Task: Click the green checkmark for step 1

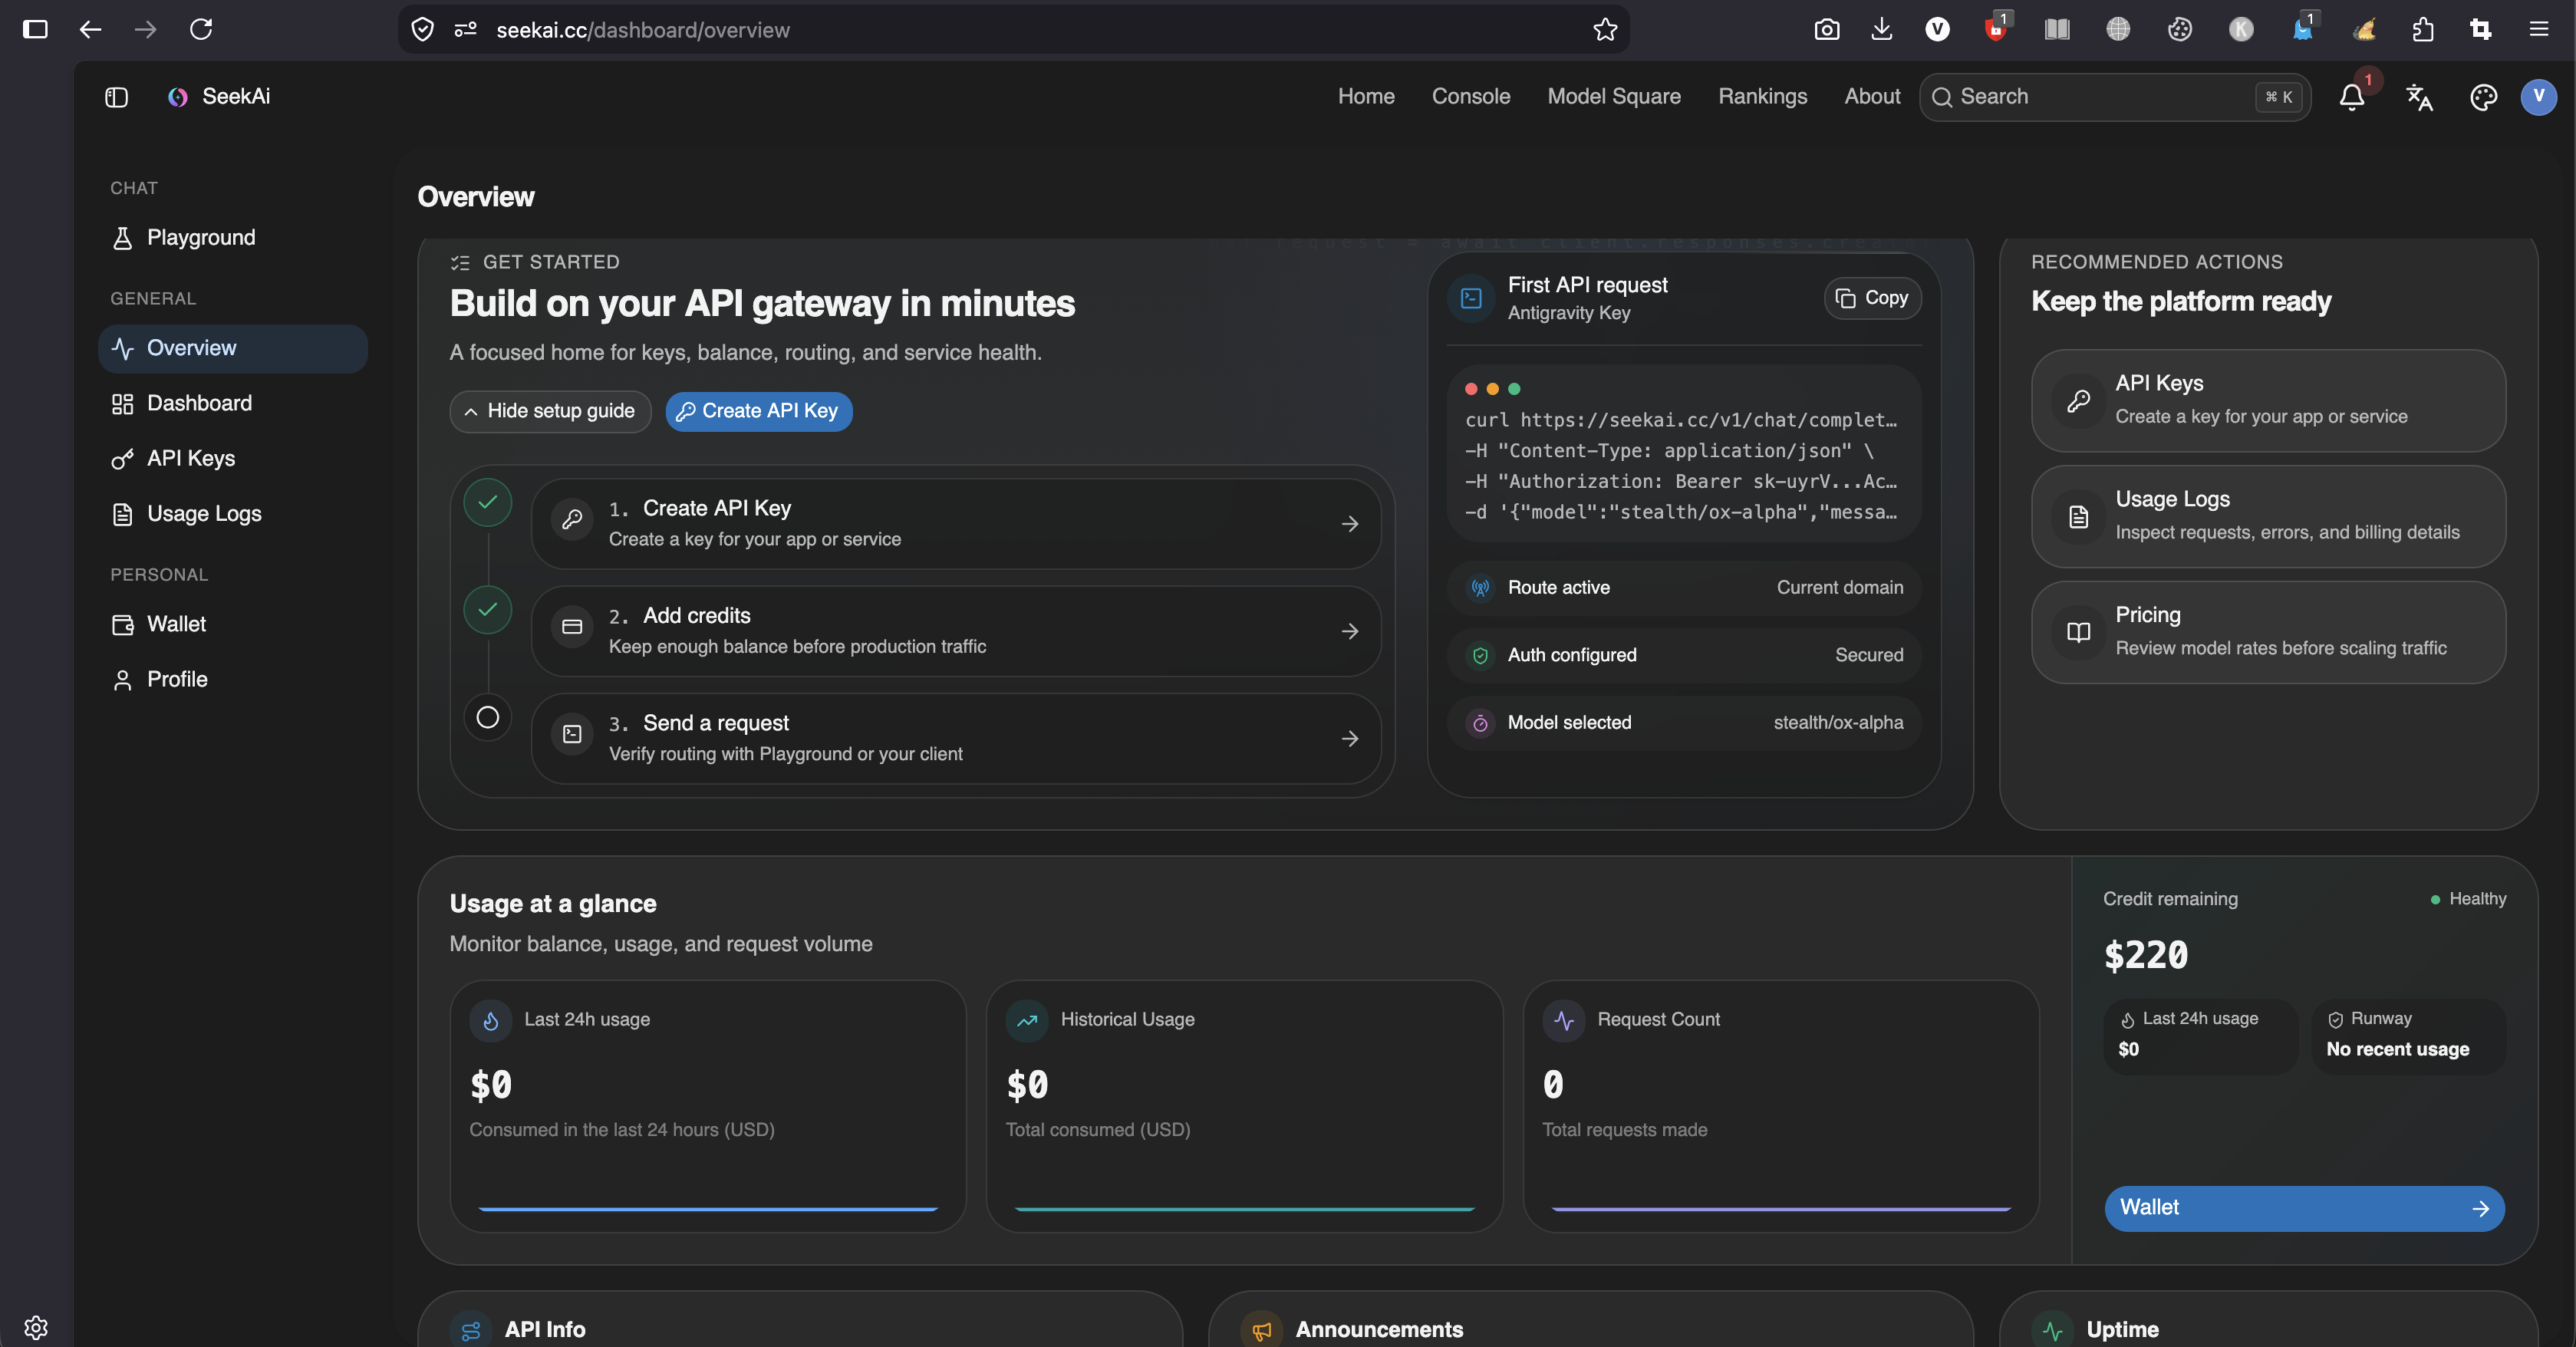Action: pos(488,502)
